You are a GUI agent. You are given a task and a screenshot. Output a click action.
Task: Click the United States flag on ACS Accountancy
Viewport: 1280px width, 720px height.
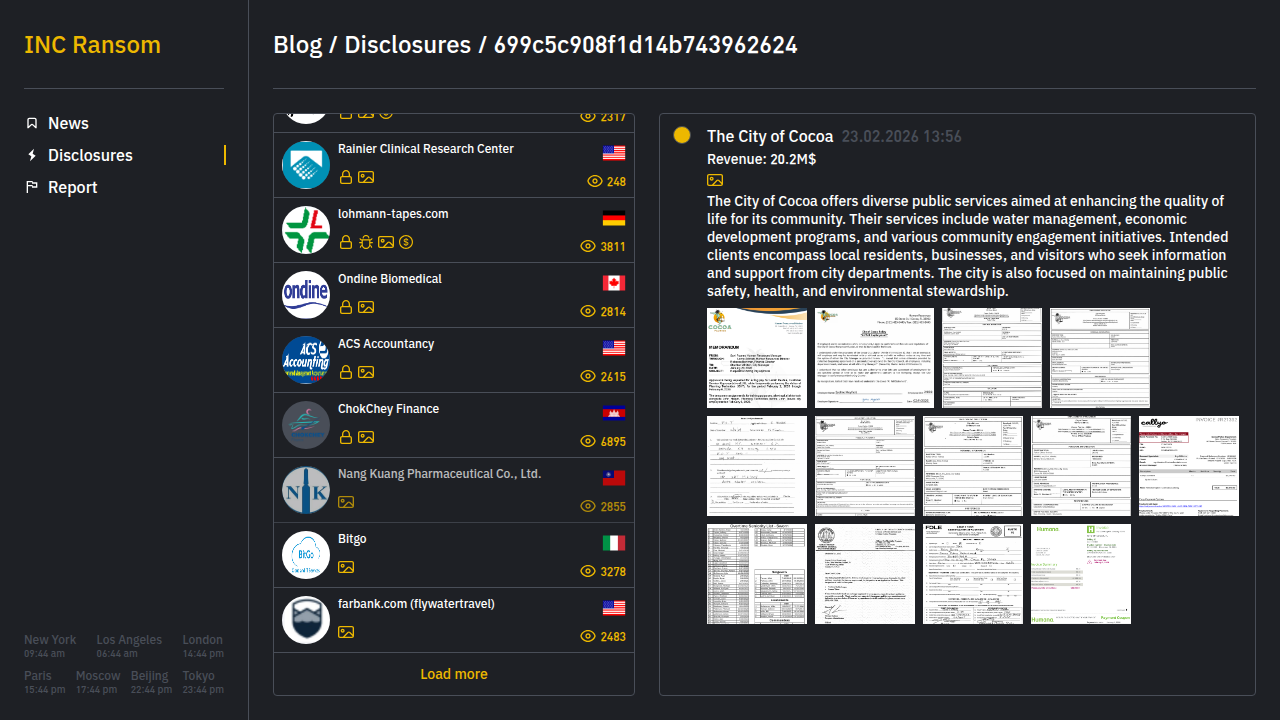tap(614, 348)
